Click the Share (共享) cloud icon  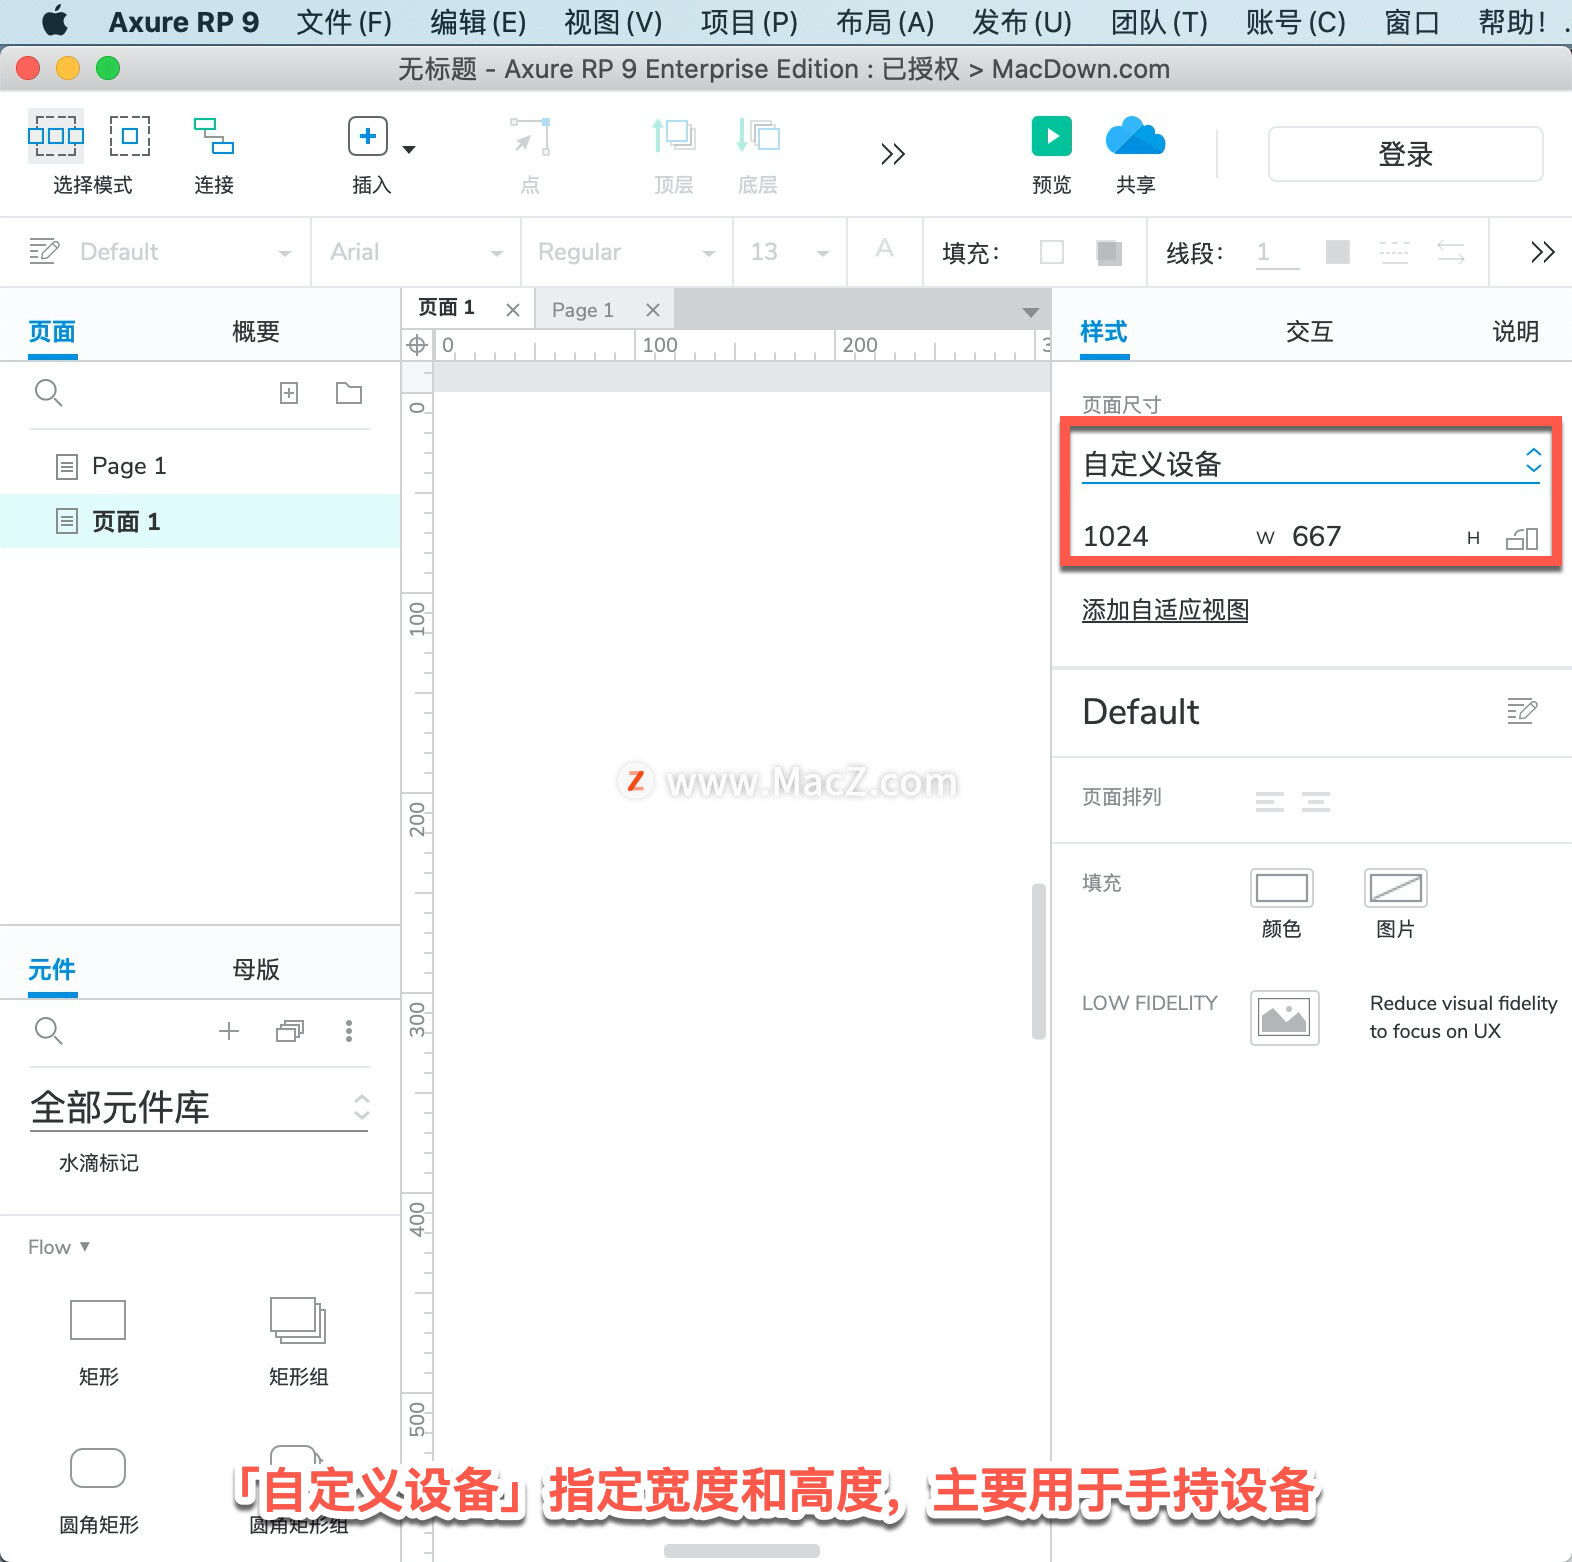pyautogui.click(x=1135, y=136)
